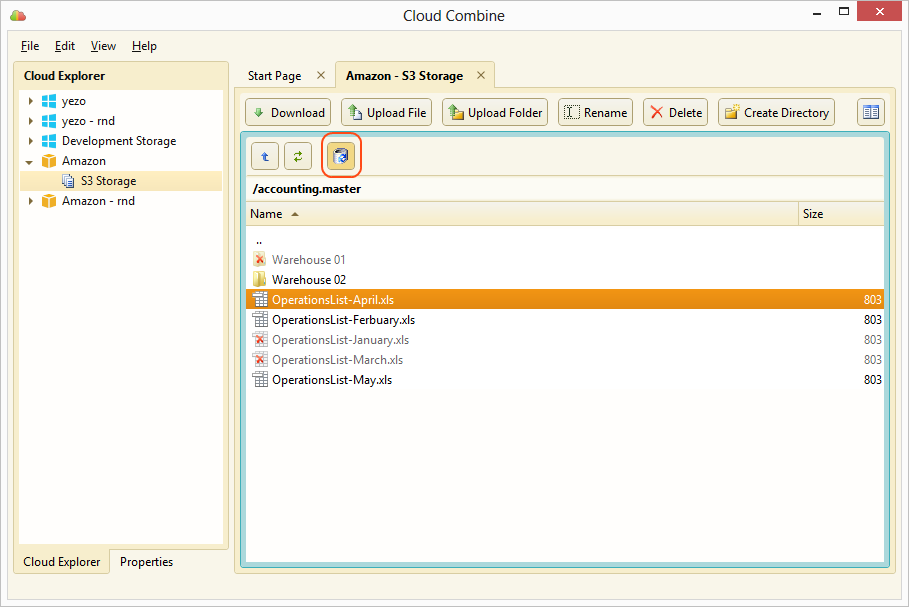Image resolution: width=909 pixels, height=607 pixels.
Task: Select the Amazon - S3 Storage tab
Action: coord(405,76)
